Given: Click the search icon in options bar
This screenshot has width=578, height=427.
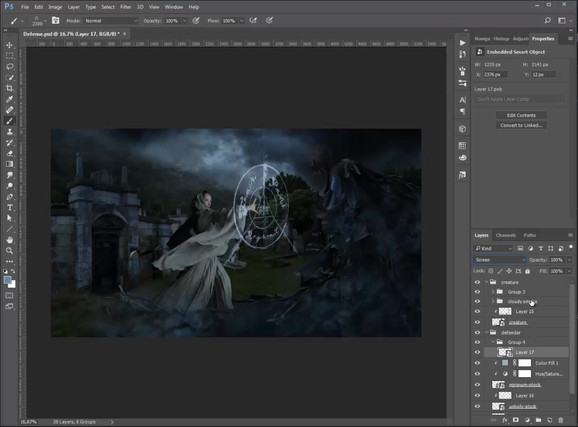Looking at the screenshot, I should click(x=548, y=21).
